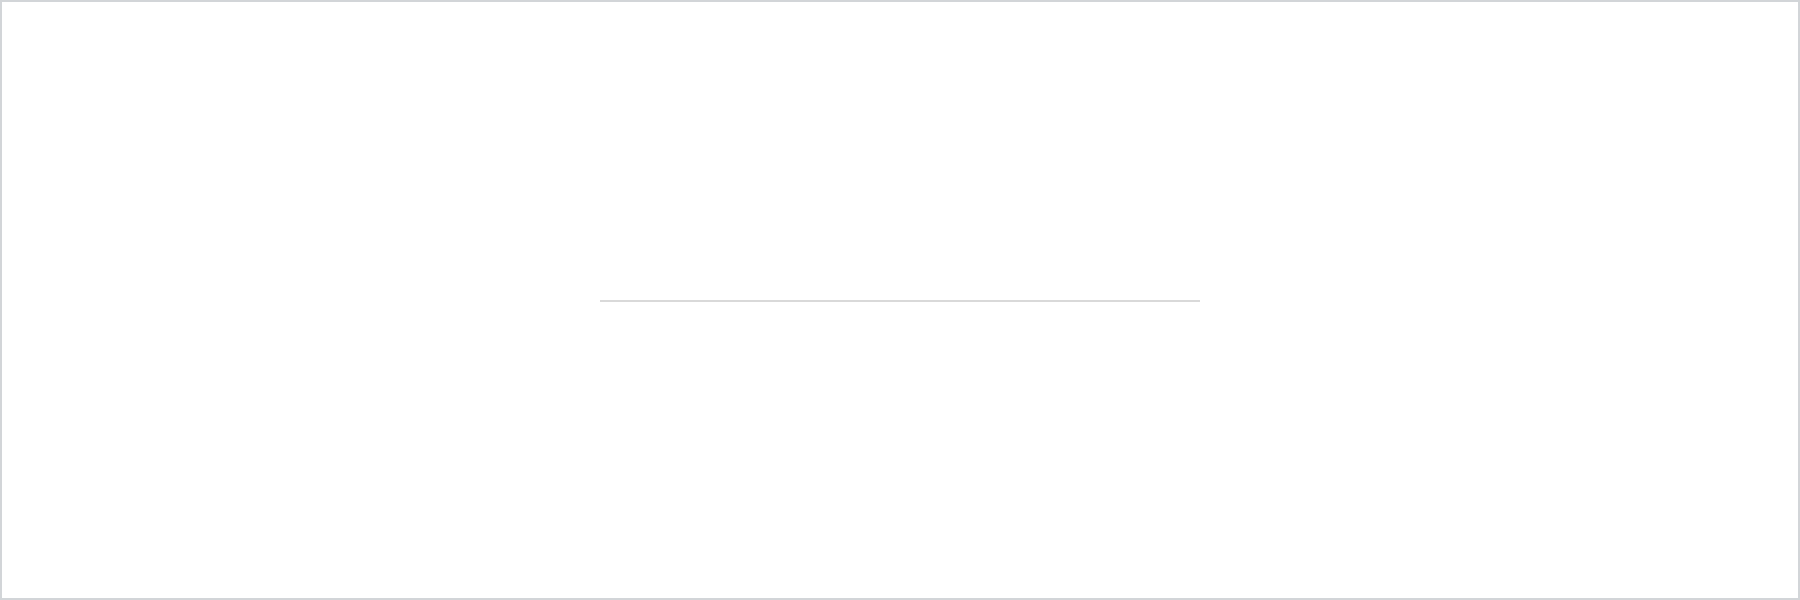Click the right end of the horizontal line
Image resolution: width=1800 pixels, height=600 pixels.
(x=1198, y=300)
